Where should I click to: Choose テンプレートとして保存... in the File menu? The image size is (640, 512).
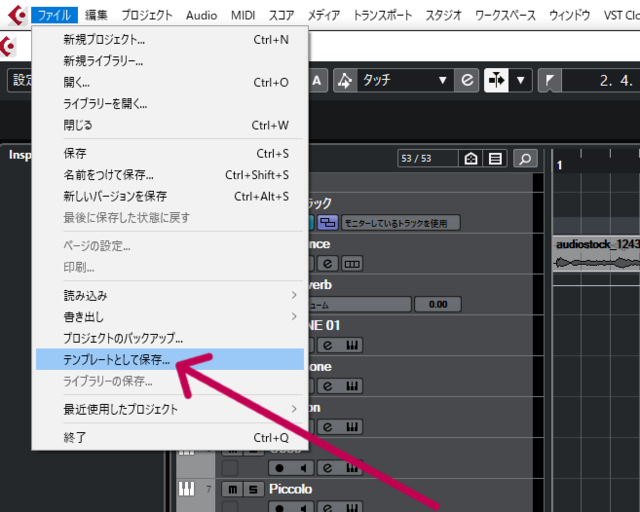170,359
